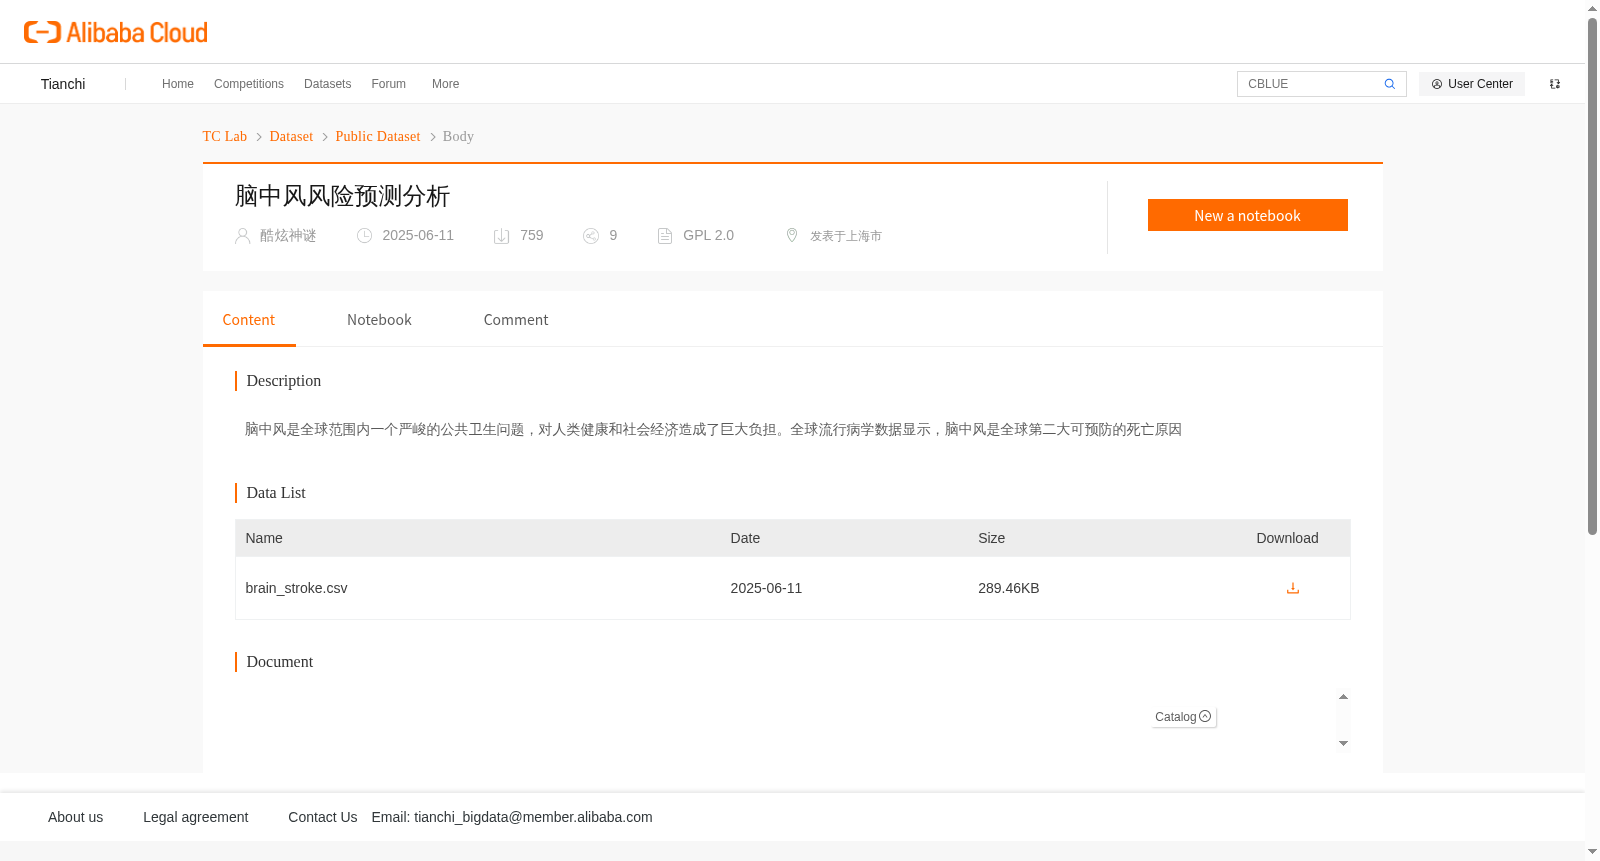Collapse the Catalog panel
Viewport: 1600px width, 861px height.
(x=1183, y=717)
